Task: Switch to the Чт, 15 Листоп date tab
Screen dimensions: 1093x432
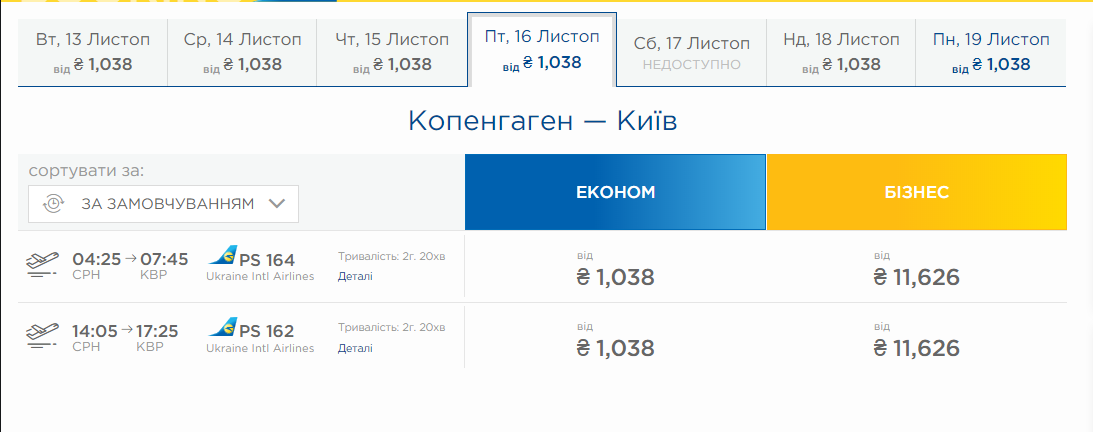Action: [x=392, y=52]
